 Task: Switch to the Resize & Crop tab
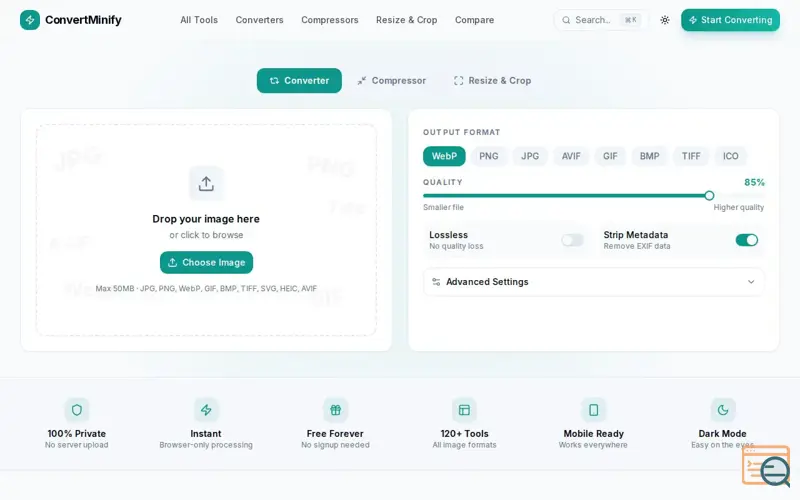pyautogui.click(x=492, y=81)
